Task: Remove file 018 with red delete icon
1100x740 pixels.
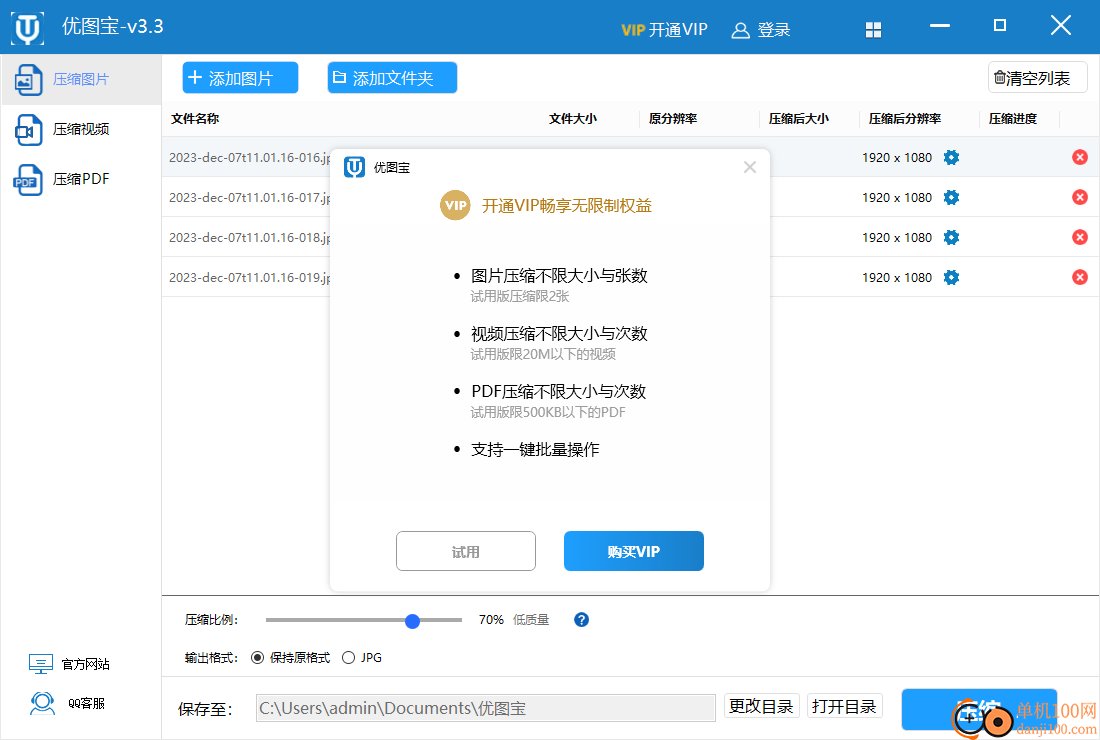Action: [x=1080, y=238]
